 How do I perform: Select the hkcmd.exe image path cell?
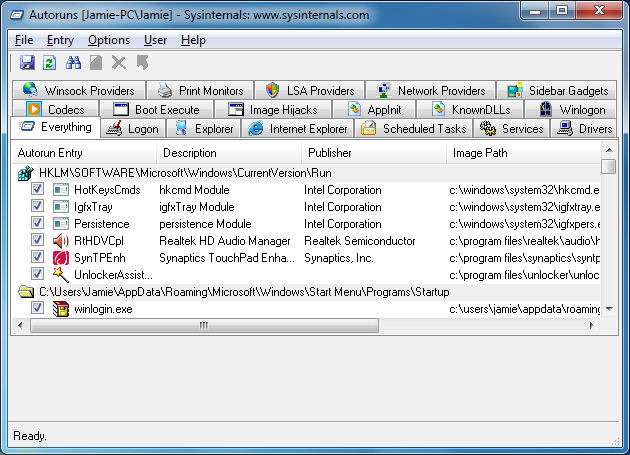click(524, 190)
